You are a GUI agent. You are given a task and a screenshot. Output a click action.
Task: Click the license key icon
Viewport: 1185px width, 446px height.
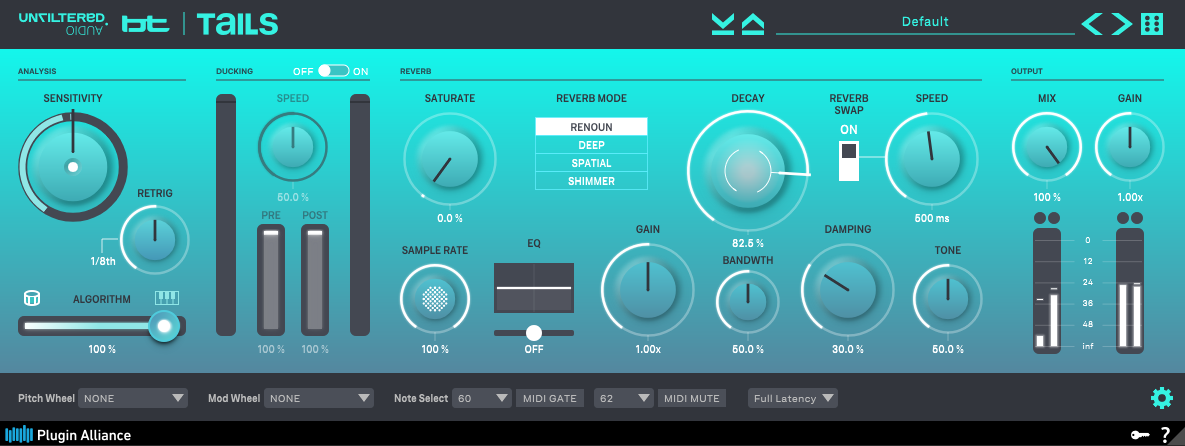pyautogui.click(x=1140, y=435)
